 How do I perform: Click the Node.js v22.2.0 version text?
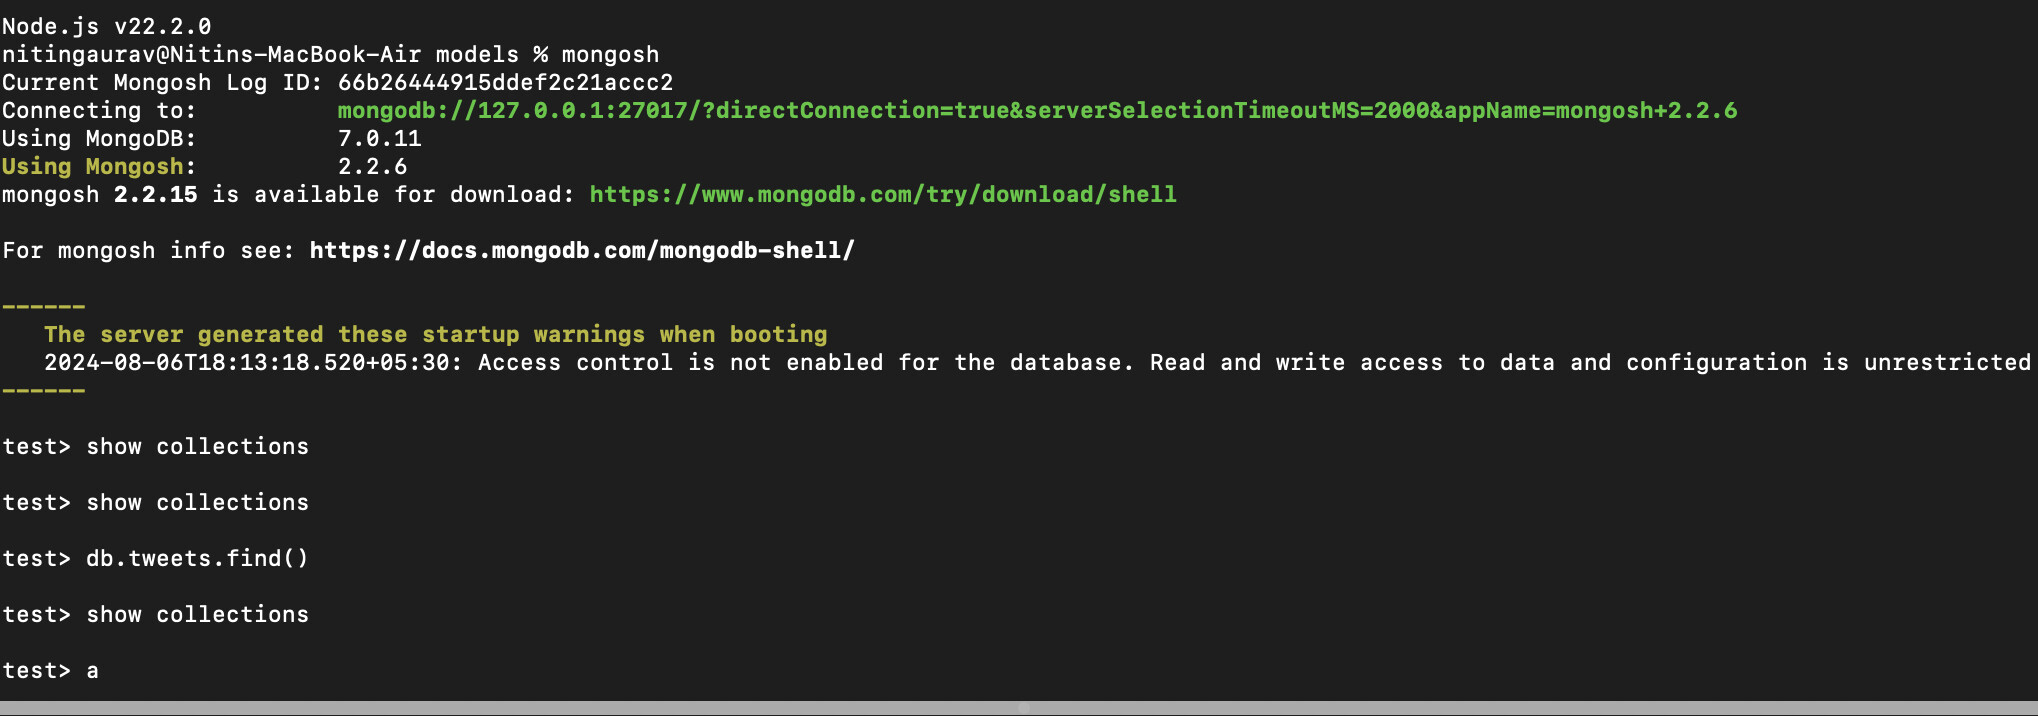tap(106, 26)
